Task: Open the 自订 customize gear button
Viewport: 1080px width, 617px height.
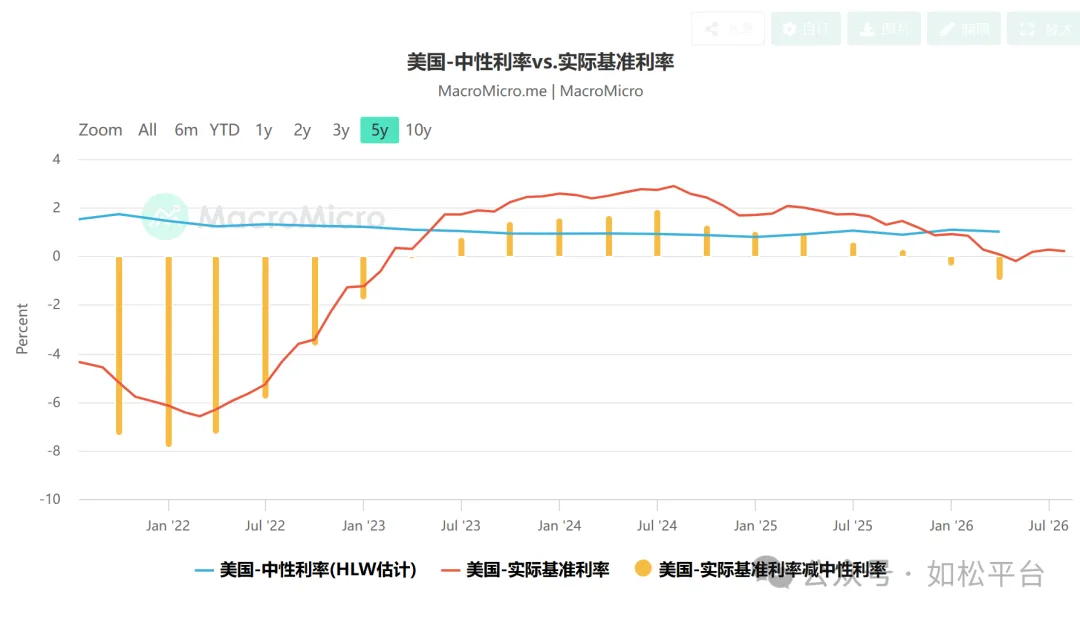Action: [806, 29]
